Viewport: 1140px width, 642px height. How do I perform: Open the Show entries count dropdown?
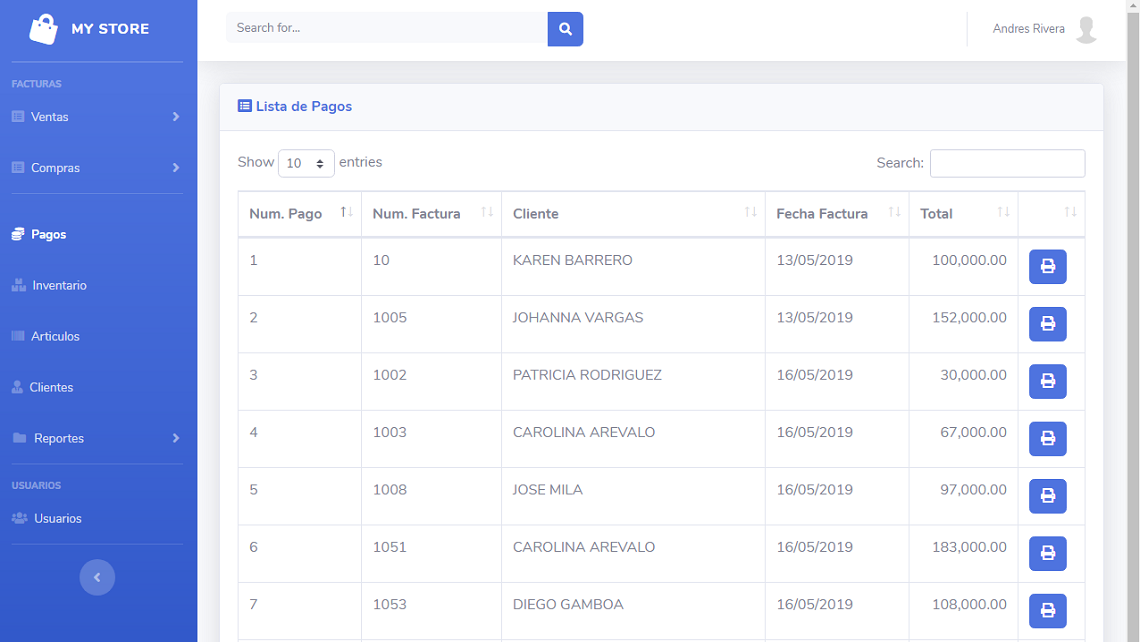[306, 163]
